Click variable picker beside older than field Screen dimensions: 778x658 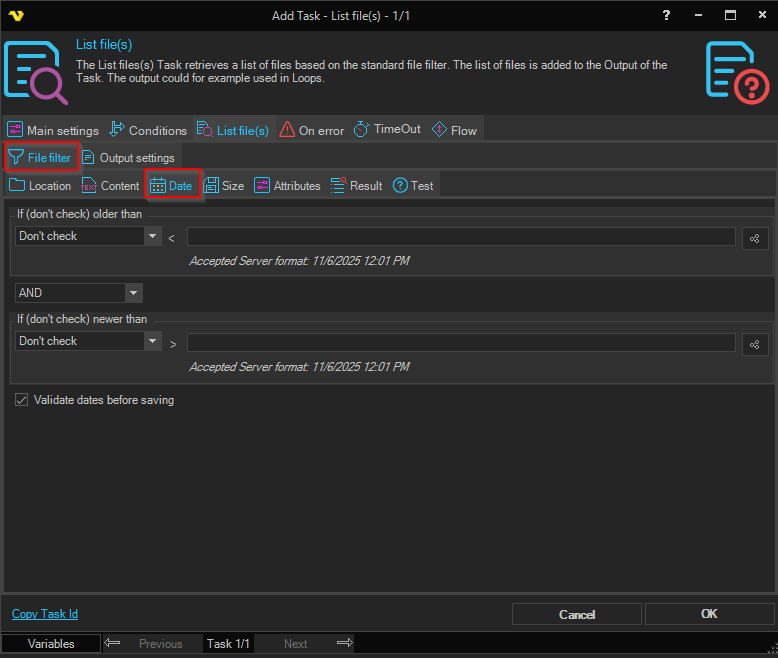tap(755, 239)
